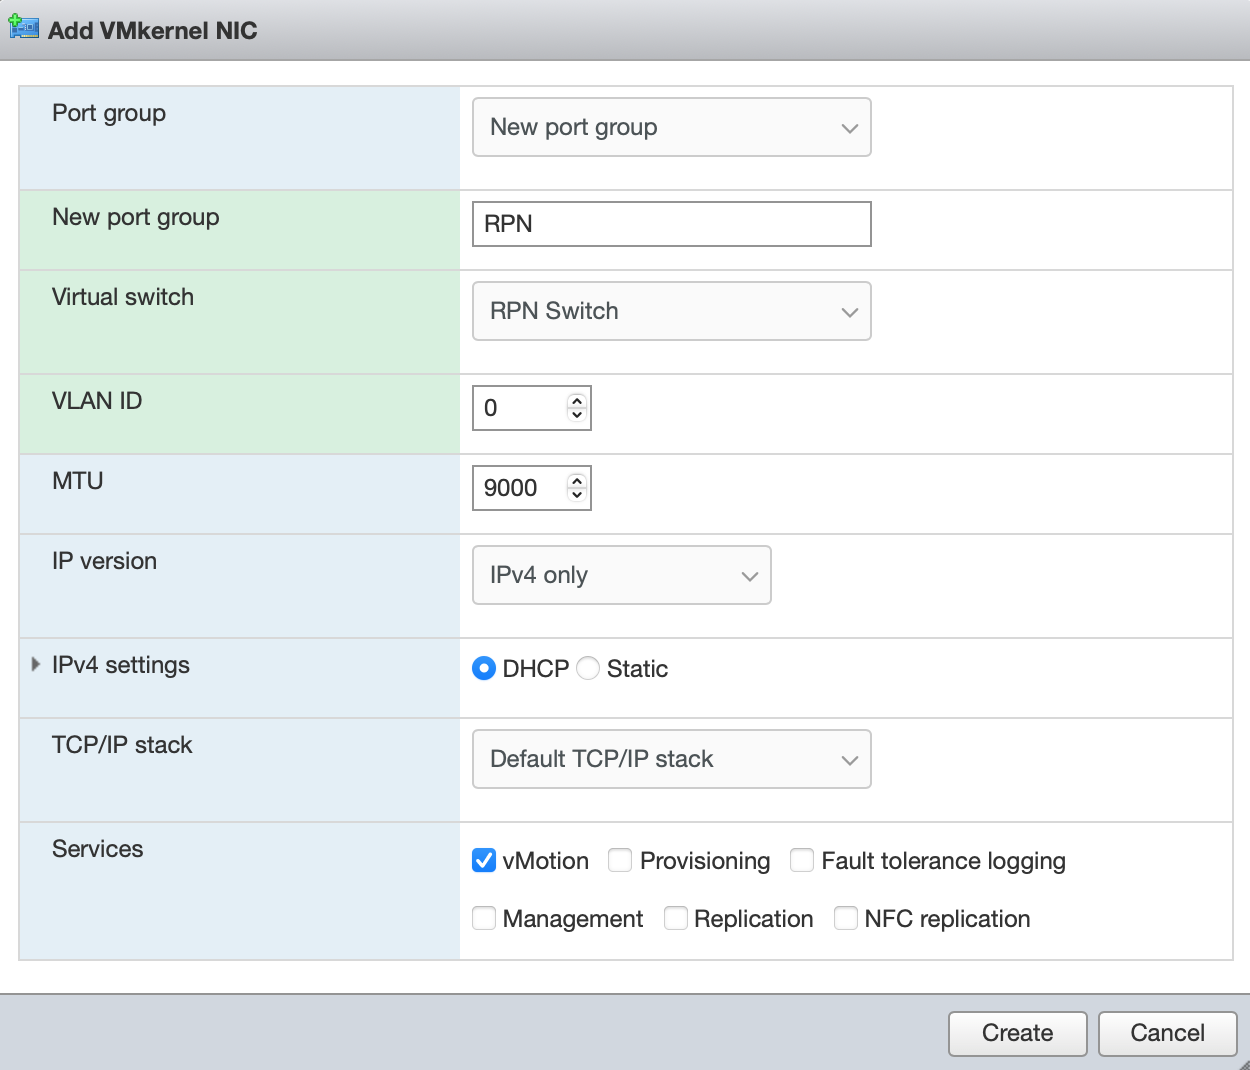Enable Fault tolerance logging checkbox
Image resolution: width=1250 pixels, height=1070 pixels.
(802, 860)
